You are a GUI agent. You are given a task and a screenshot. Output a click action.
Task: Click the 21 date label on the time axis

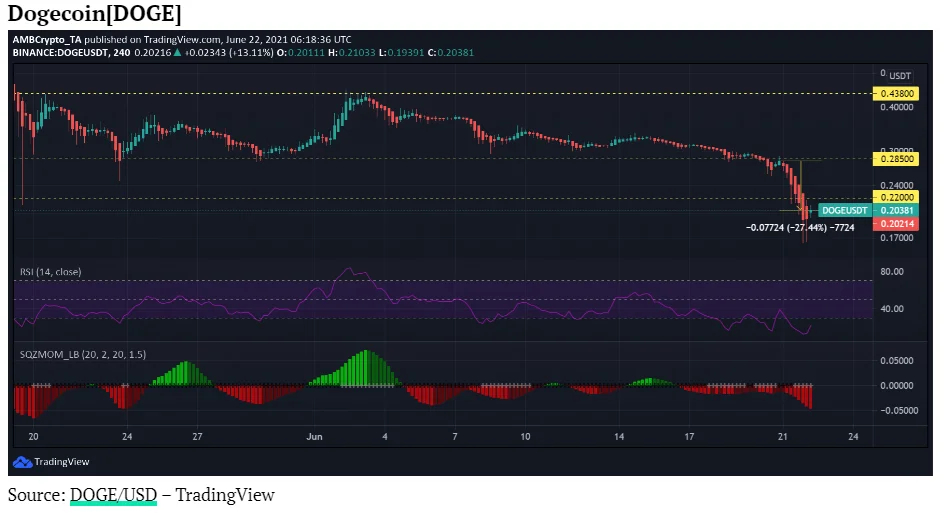[x=783, y=436]
